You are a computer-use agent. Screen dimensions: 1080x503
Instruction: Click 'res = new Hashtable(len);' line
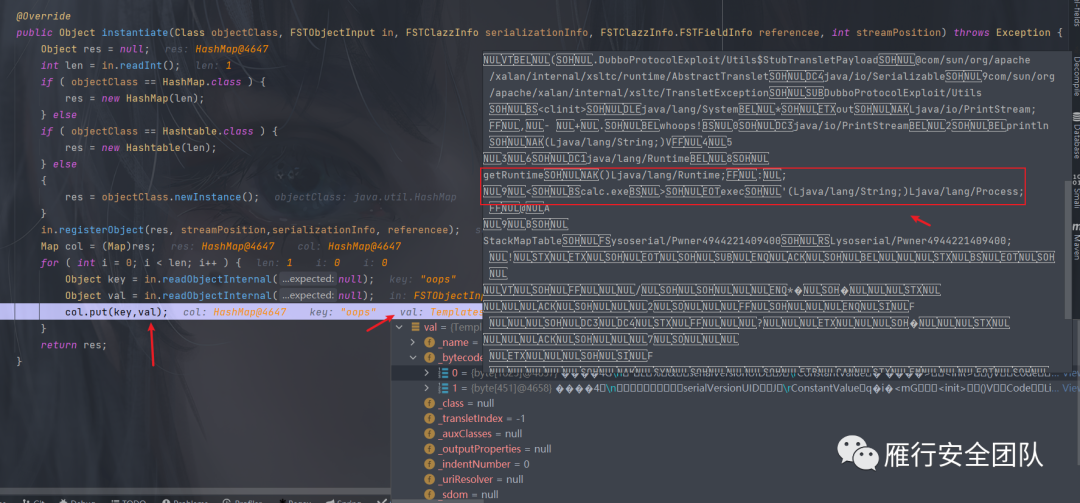(x=141, y=147)
